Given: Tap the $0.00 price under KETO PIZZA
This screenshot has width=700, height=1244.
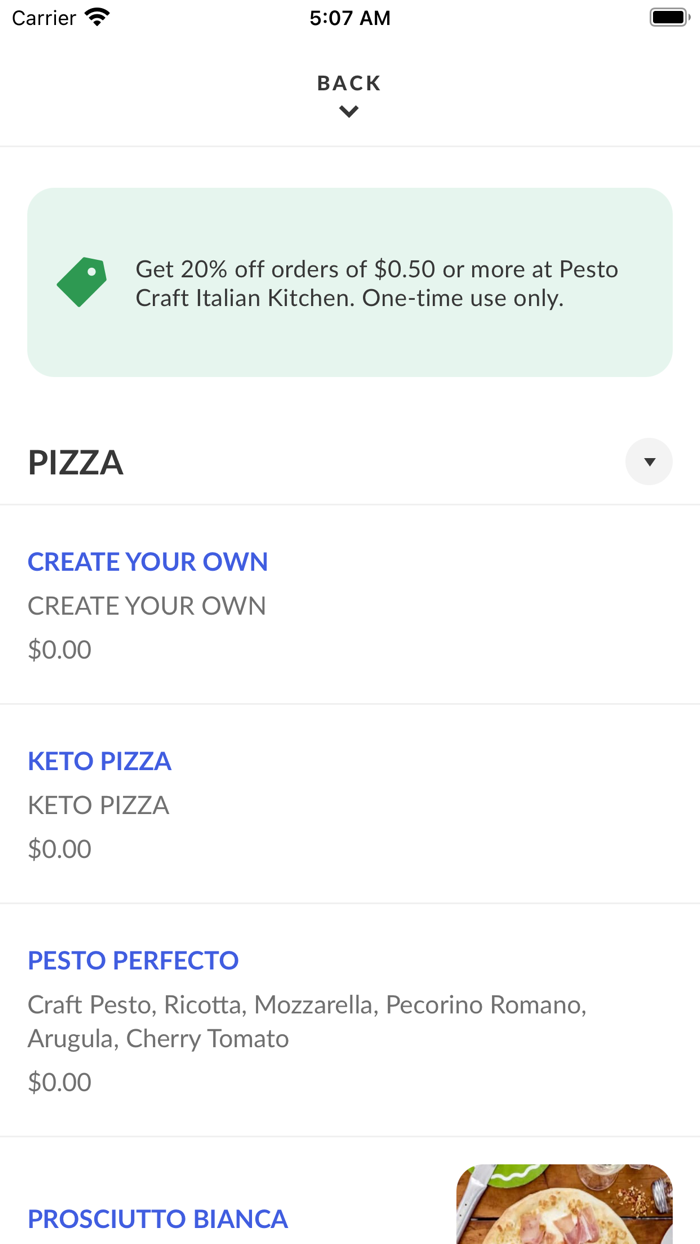Looking at the screenshot, I should pos(58,848).
